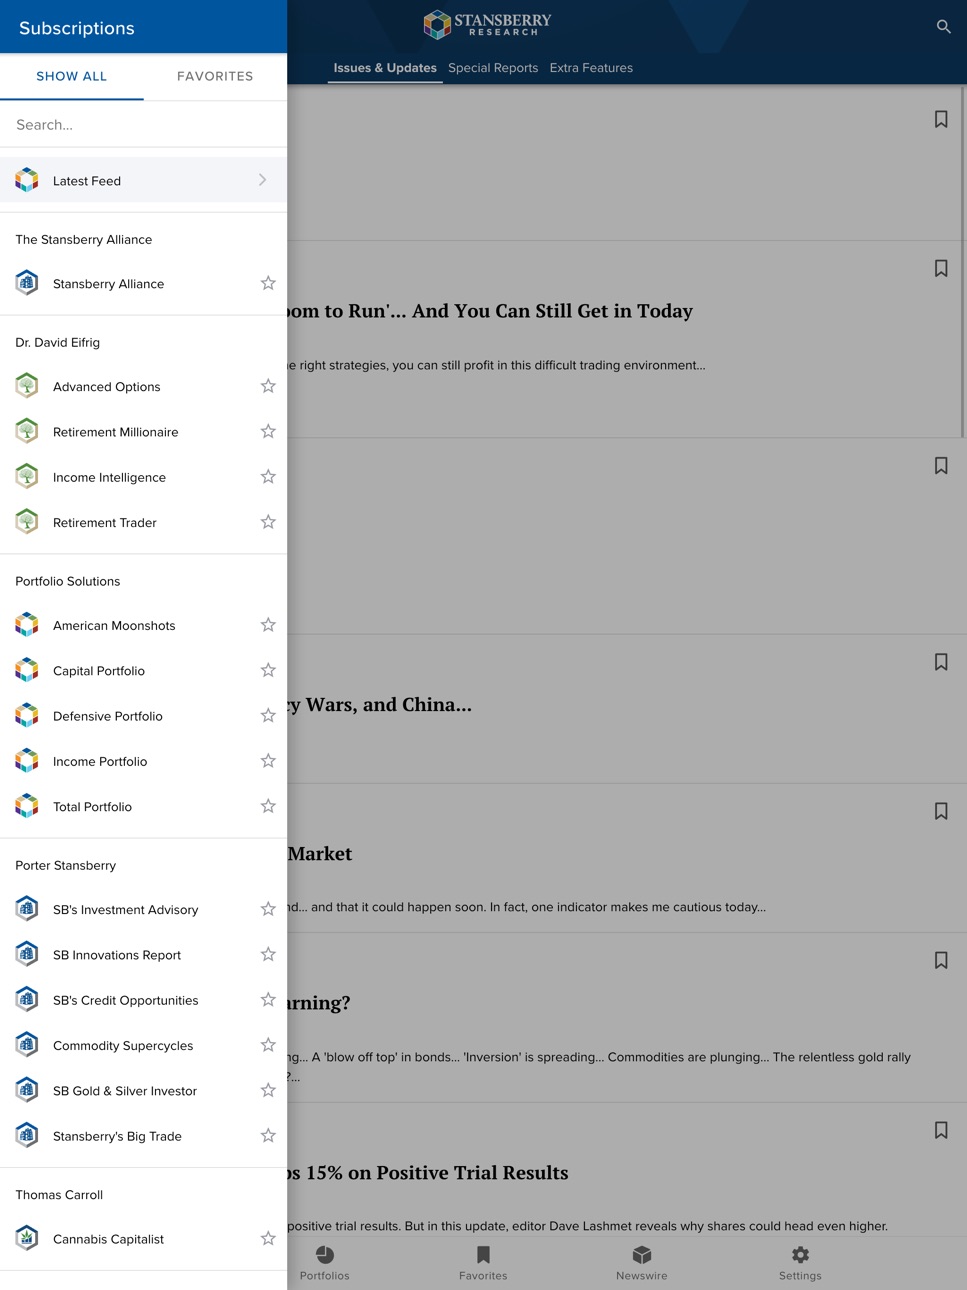Bookmark the 'You Can Still Get in Today' article
Screen dimensions: 967x1290
tap(941, 268)
